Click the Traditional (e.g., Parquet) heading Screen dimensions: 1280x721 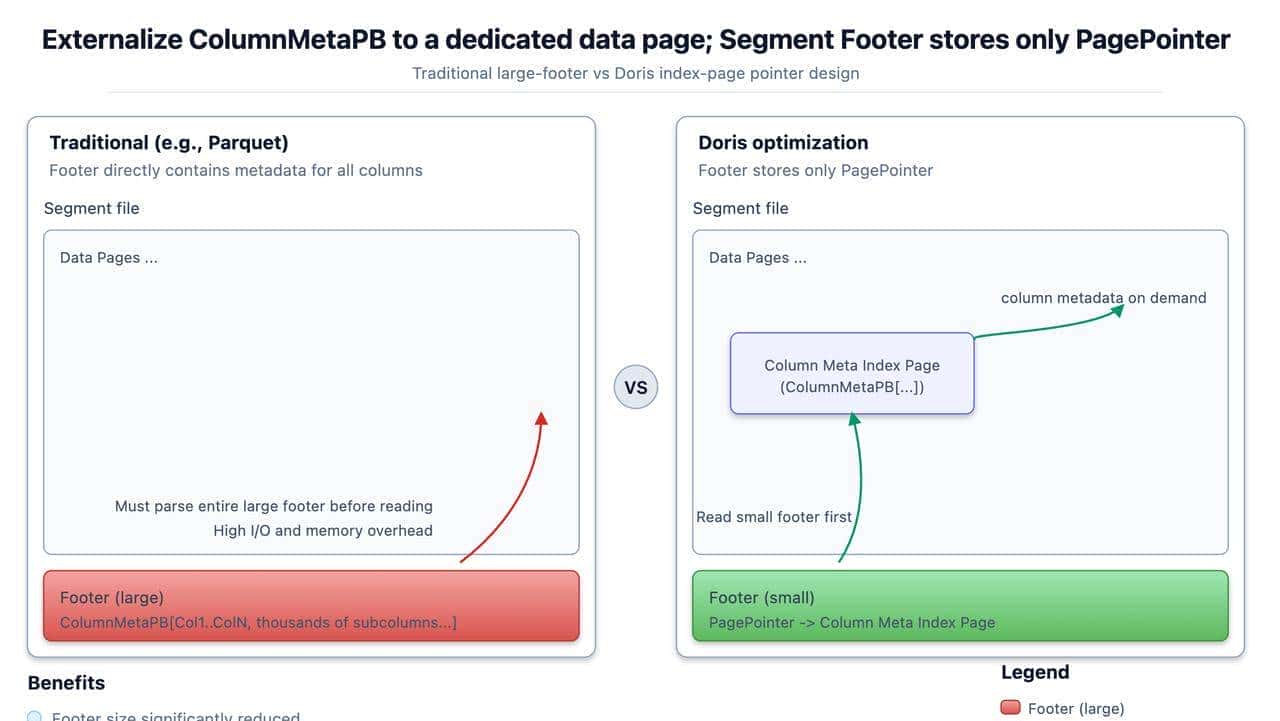tap(169, 143)
